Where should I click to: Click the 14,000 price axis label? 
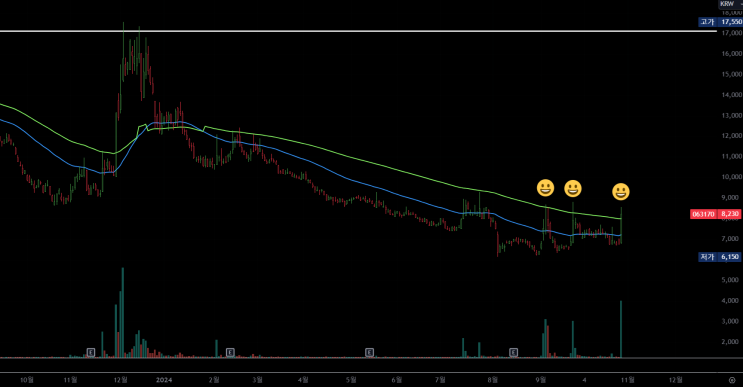tap(732, 95)
